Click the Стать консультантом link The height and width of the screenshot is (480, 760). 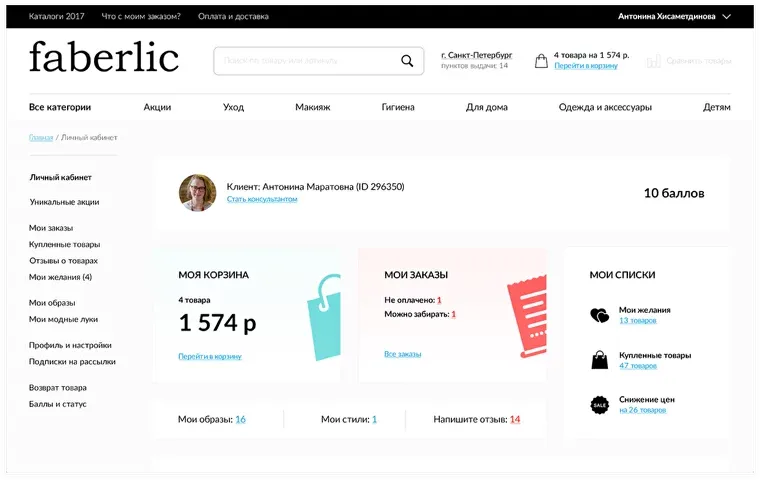coord(262,199)
